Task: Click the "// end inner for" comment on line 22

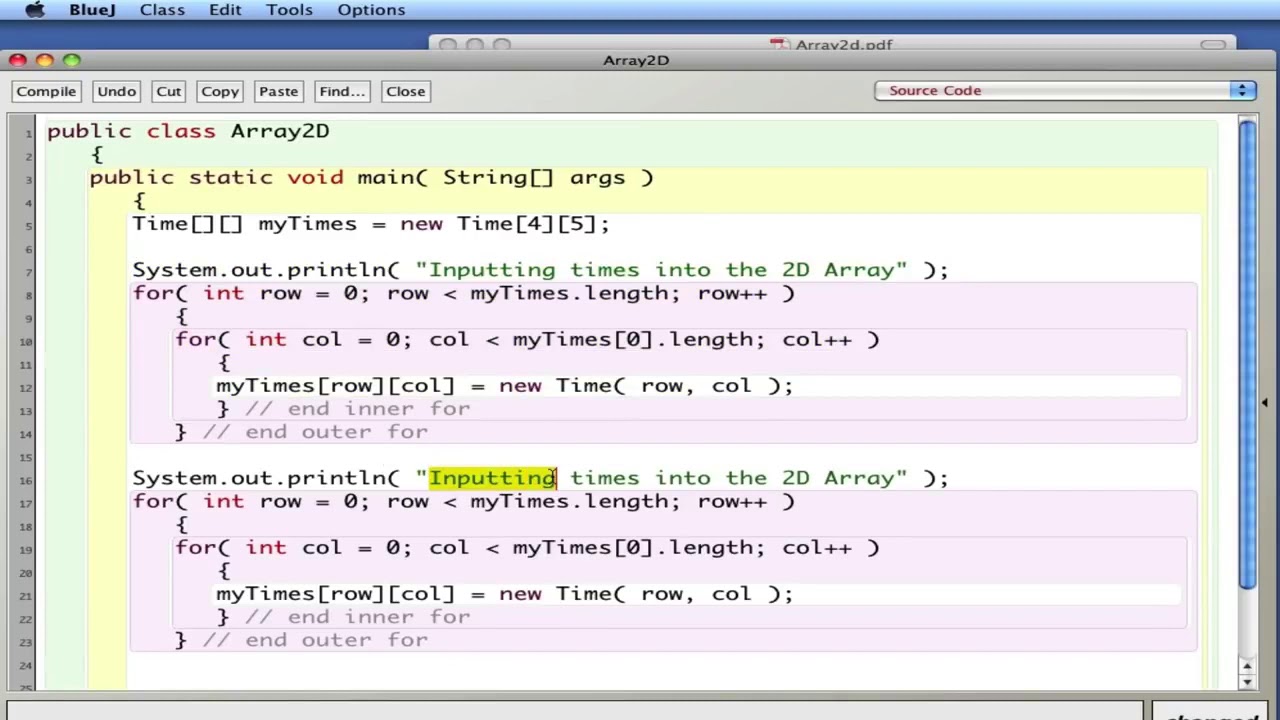Action: 357,616
